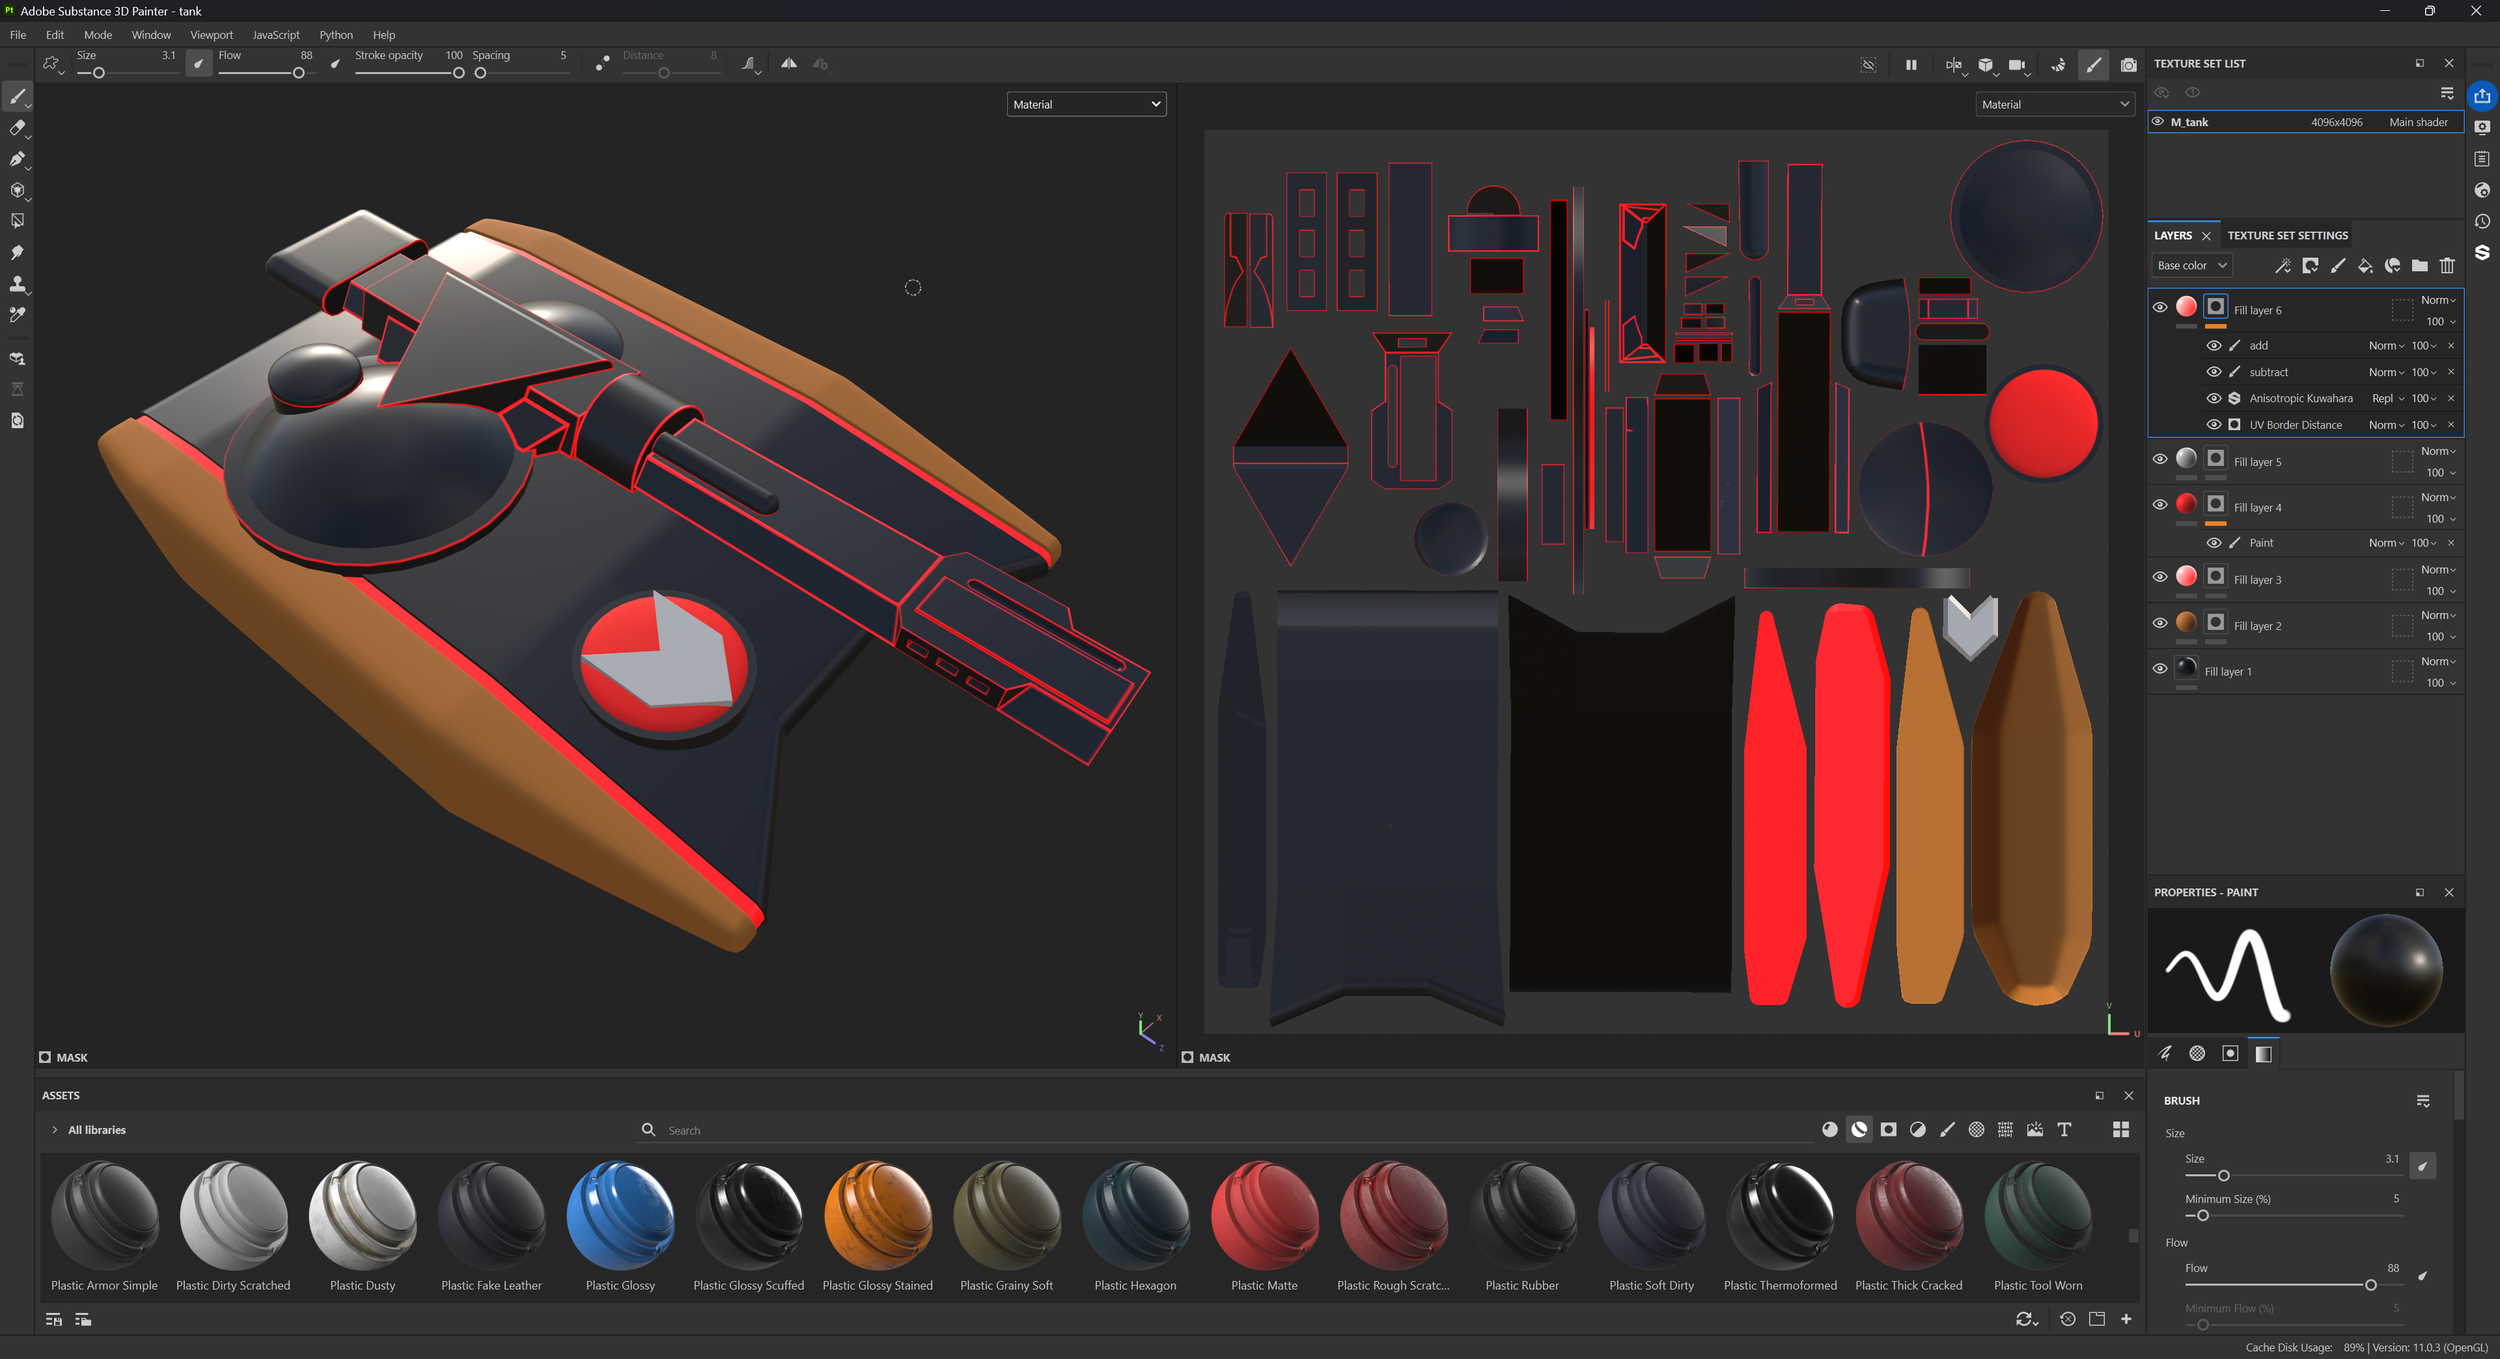Hide Fill layer 2 visibility

coord(2160,623)
